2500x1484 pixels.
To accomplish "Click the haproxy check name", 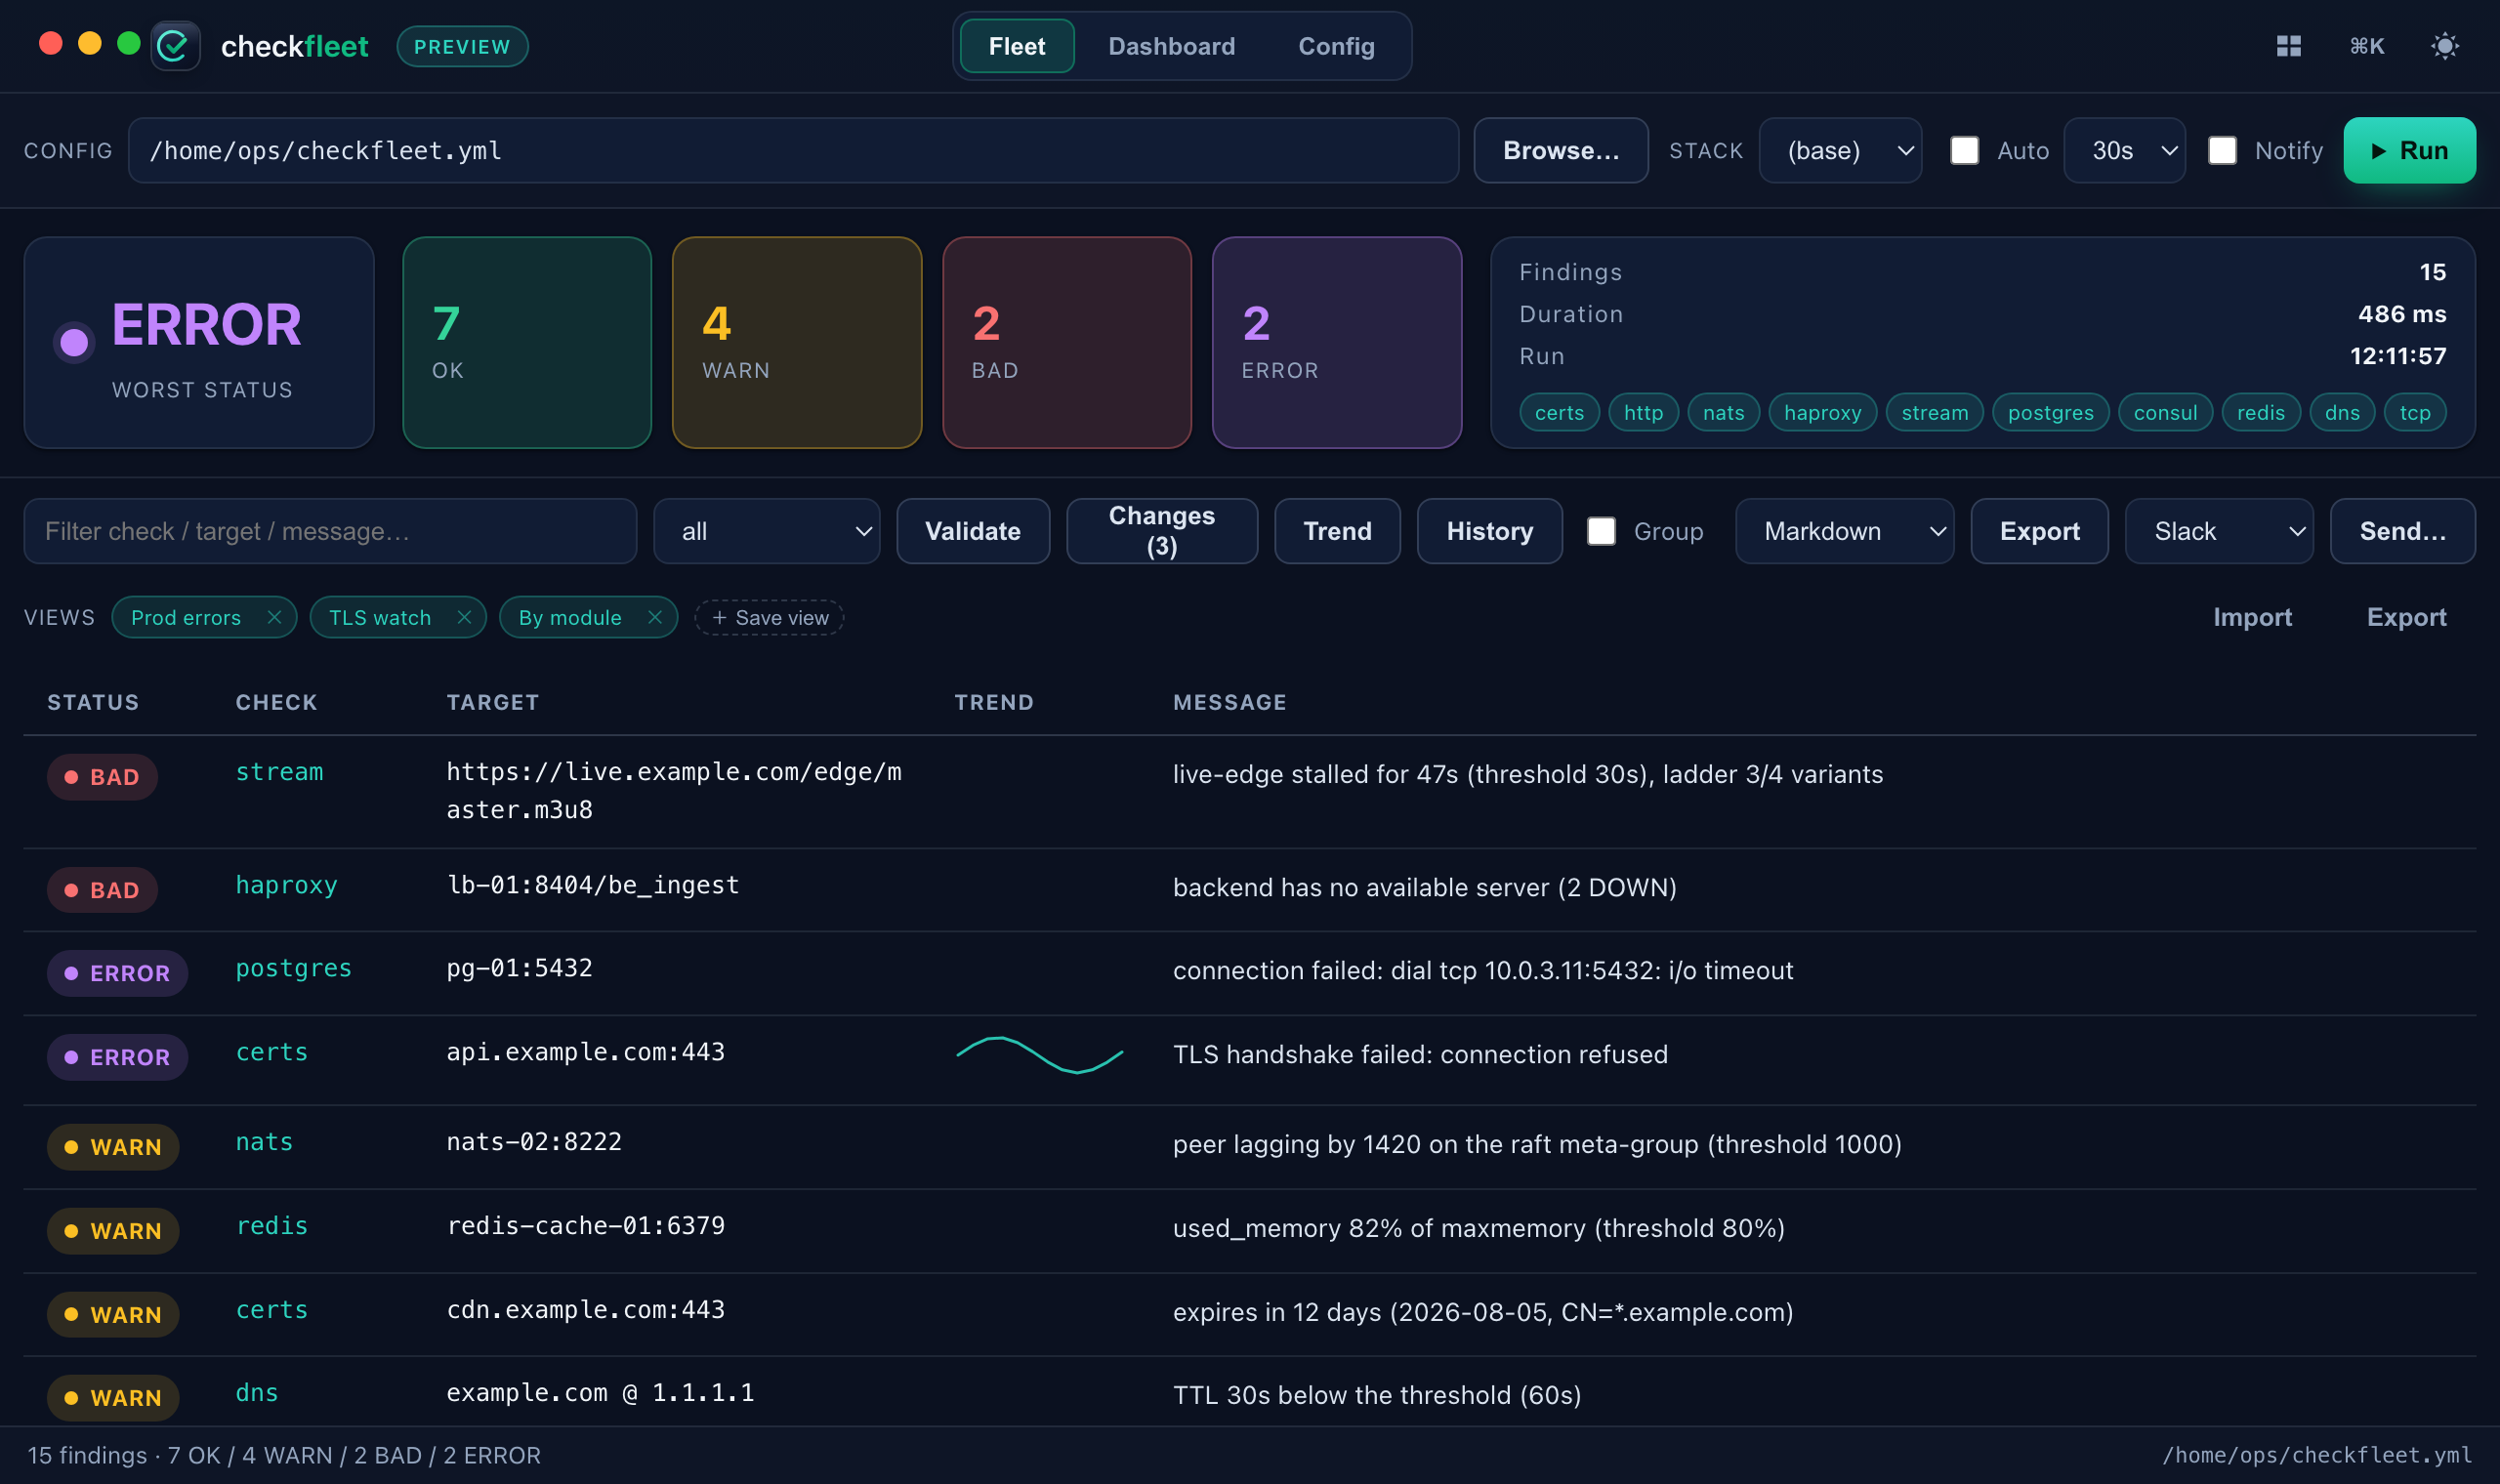I will click(286, 885).
